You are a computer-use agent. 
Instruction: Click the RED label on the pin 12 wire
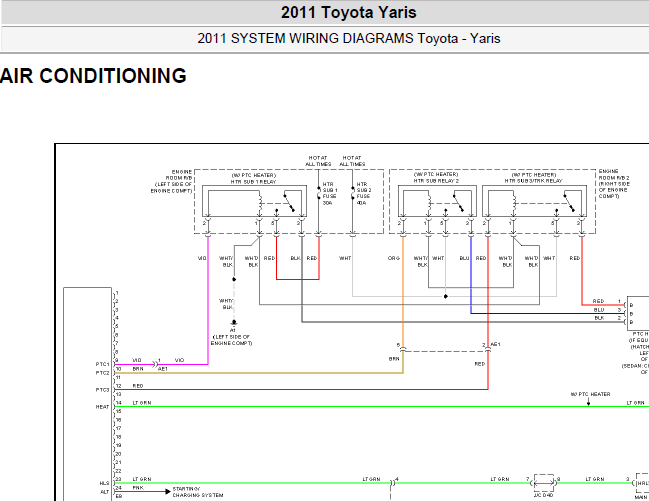click(x=138, y=386)
